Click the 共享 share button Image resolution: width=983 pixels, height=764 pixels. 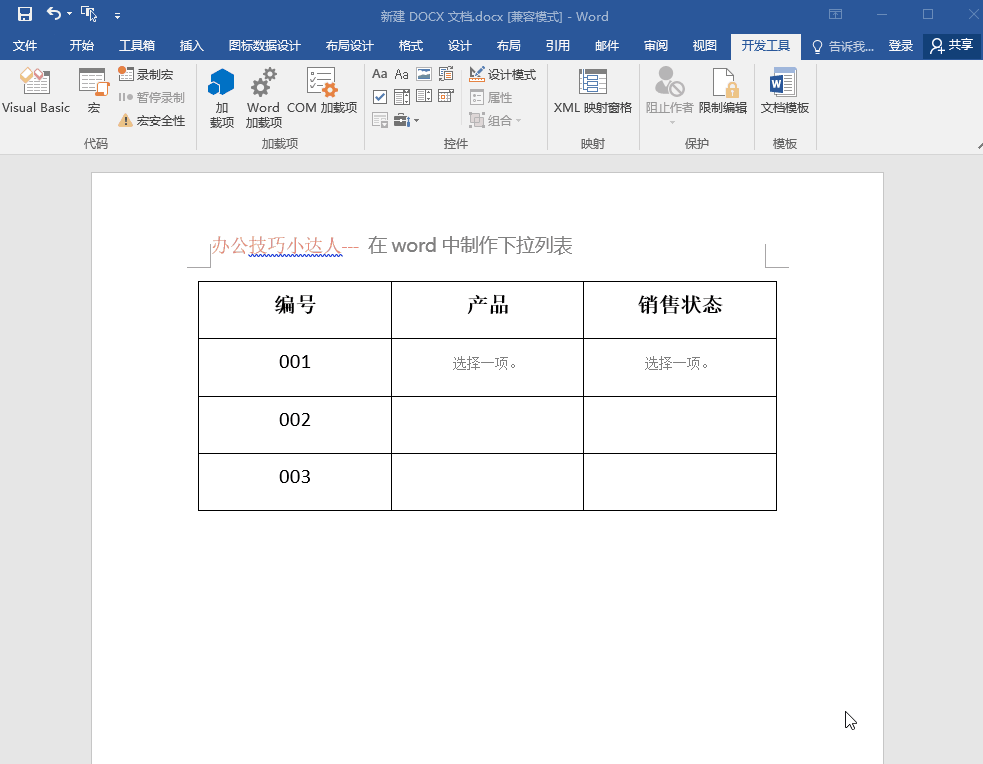click(952, 46)
